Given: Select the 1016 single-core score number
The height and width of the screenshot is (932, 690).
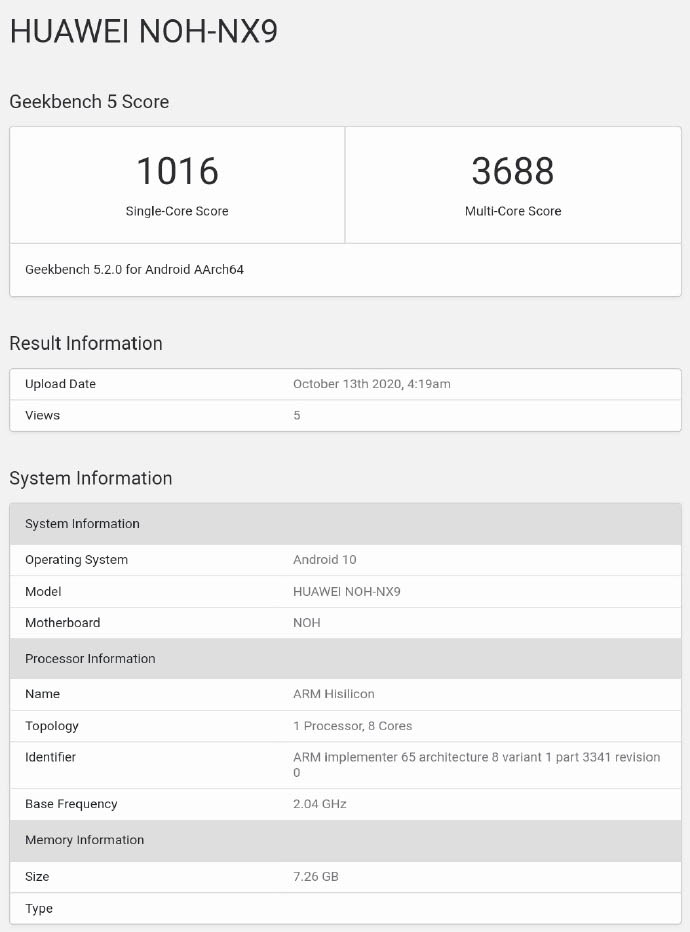Looking at the screenshot, I should (x=177, y=171).
